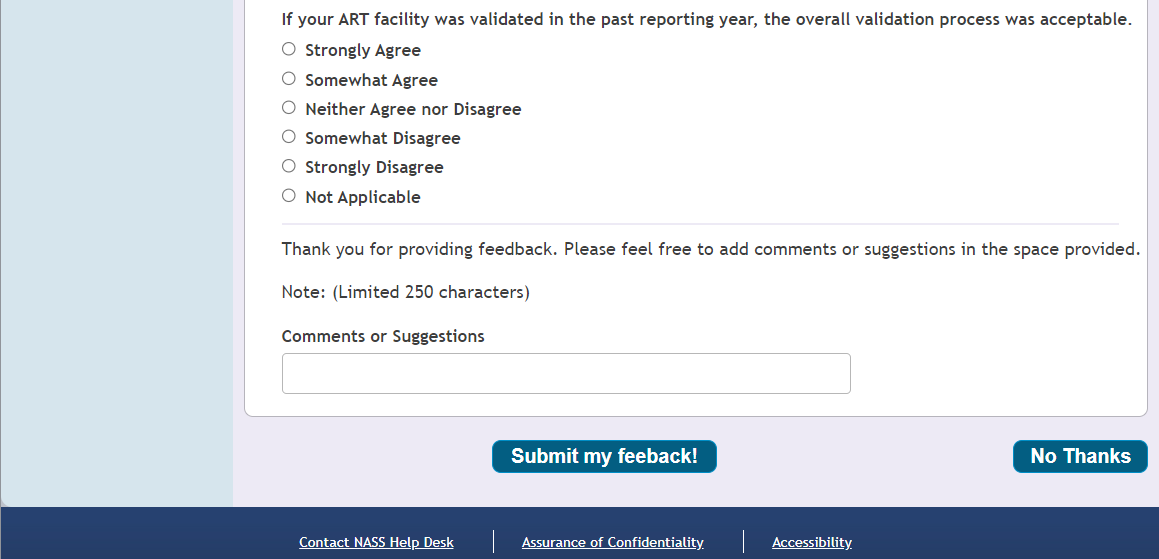Click the Strongly Disagree label text
1159x559 pixels.
click(x=374, y=167)
